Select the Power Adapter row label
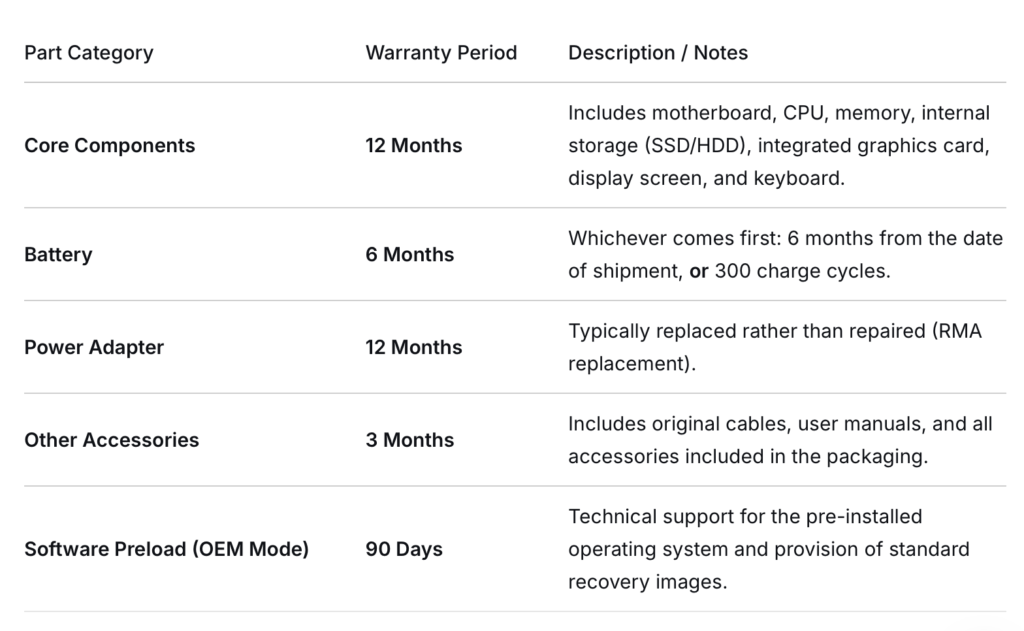1024x631 pixels. [x=94, y=347]
